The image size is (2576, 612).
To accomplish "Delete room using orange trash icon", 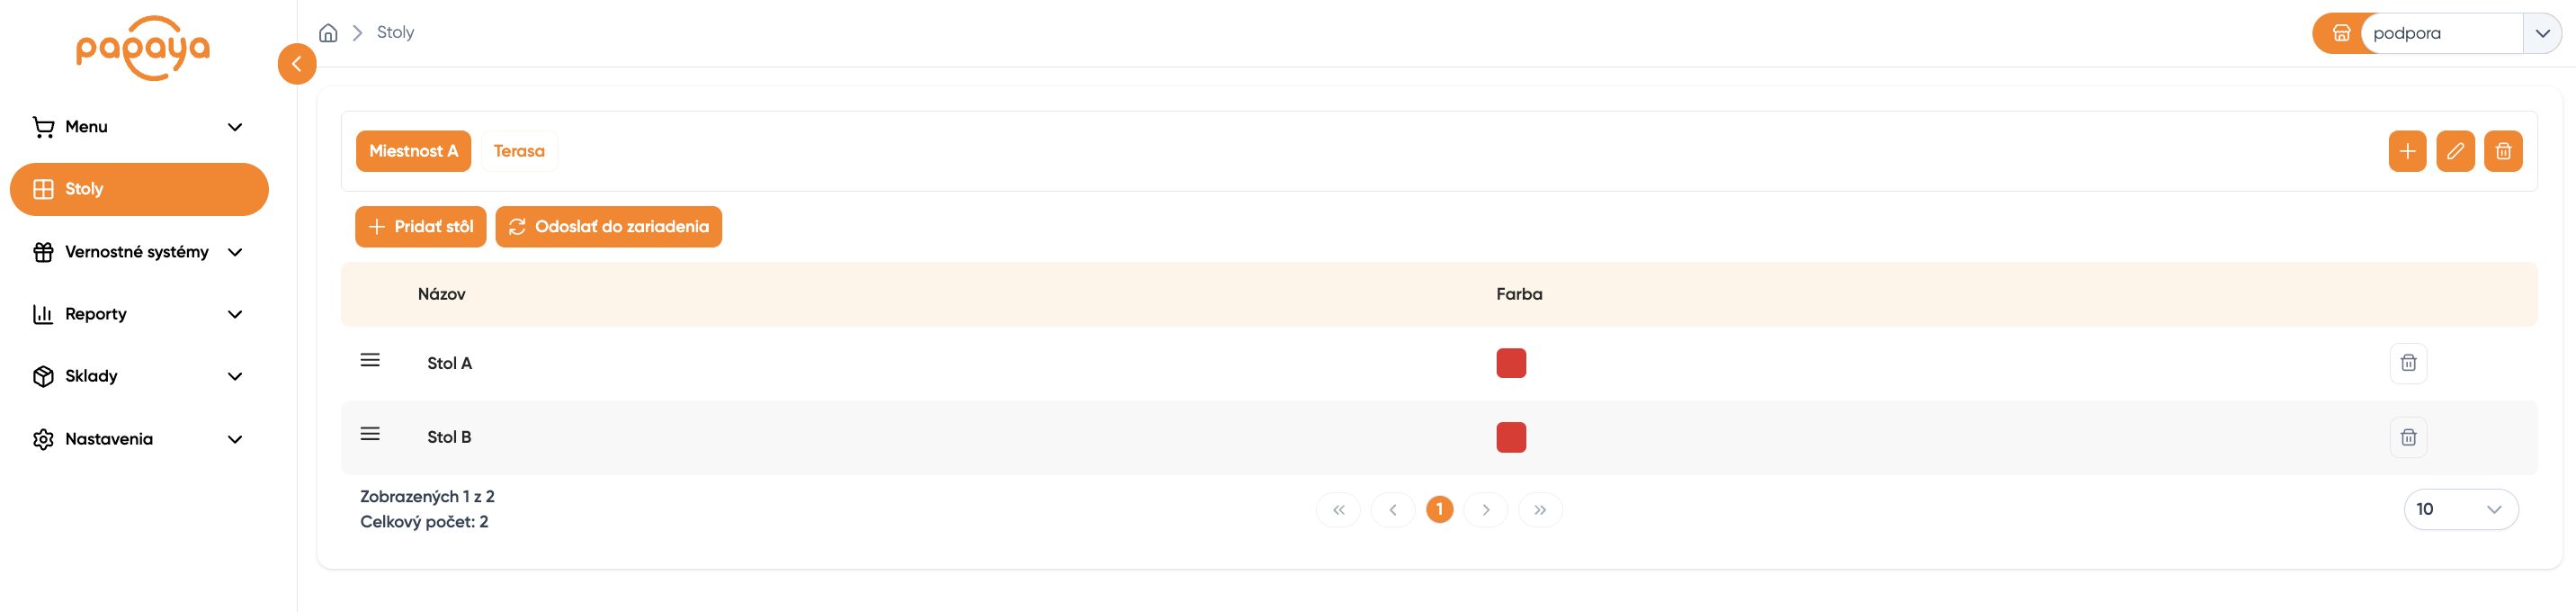I will point(2503,151).
